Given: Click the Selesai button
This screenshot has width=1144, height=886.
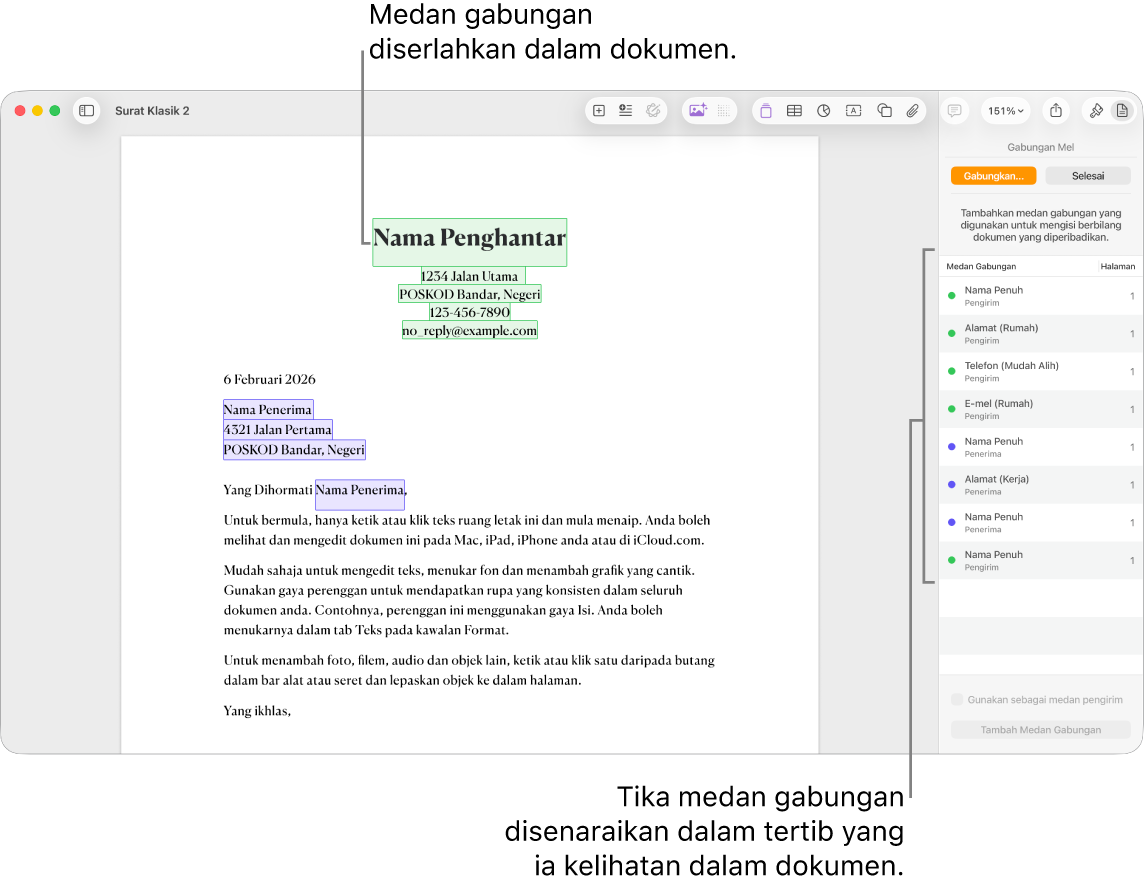Looking at the screenshot, I should pyautogui.click(x=1088, y=176).
